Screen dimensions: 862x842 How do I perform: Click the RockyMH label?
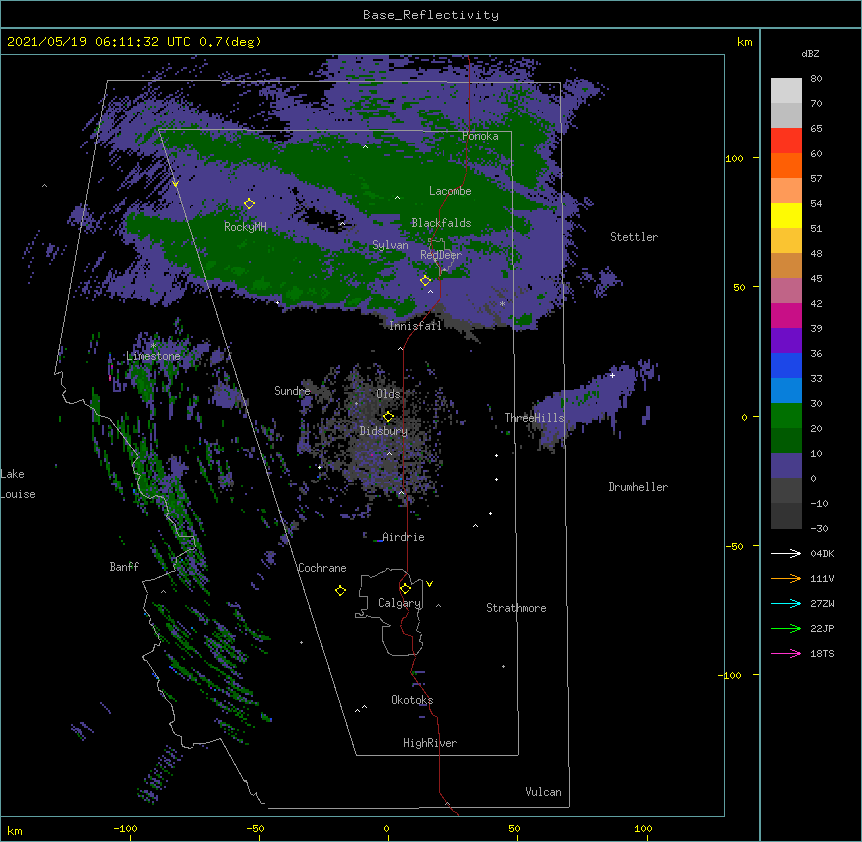coord(245,227)
